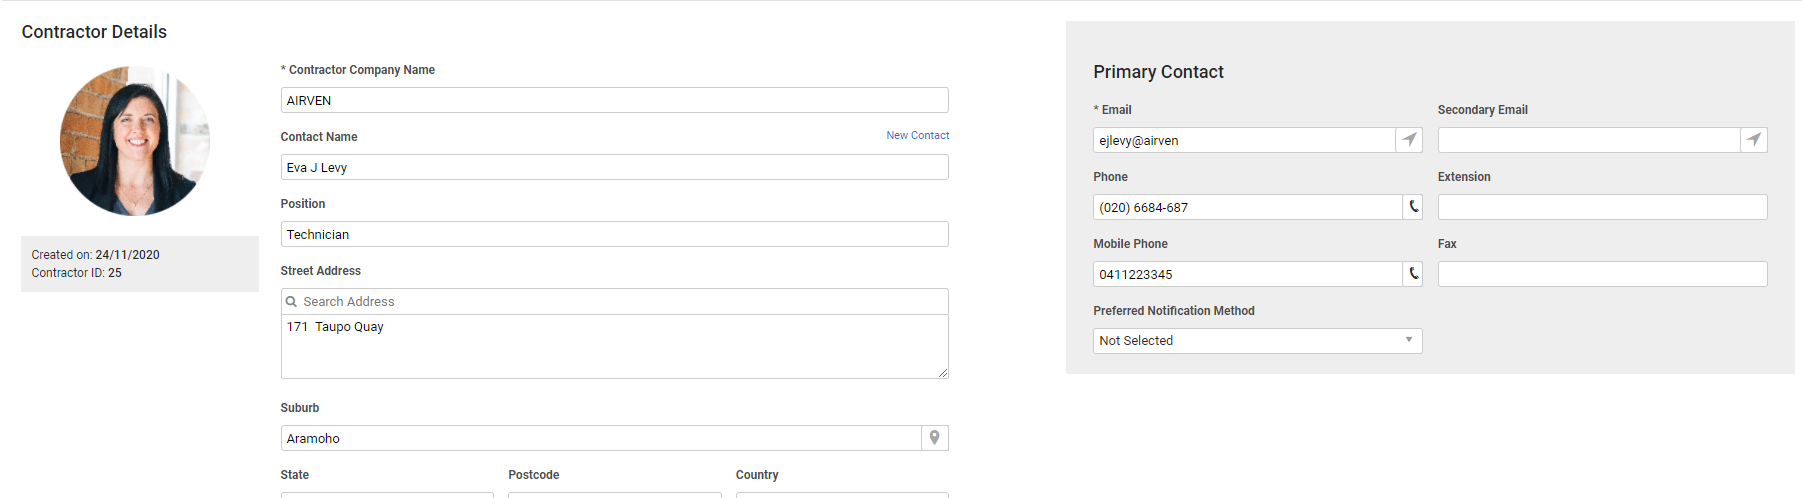Click the Search Address box
Viewport: 1802px width, 498px height.
[x=615, y=301]
